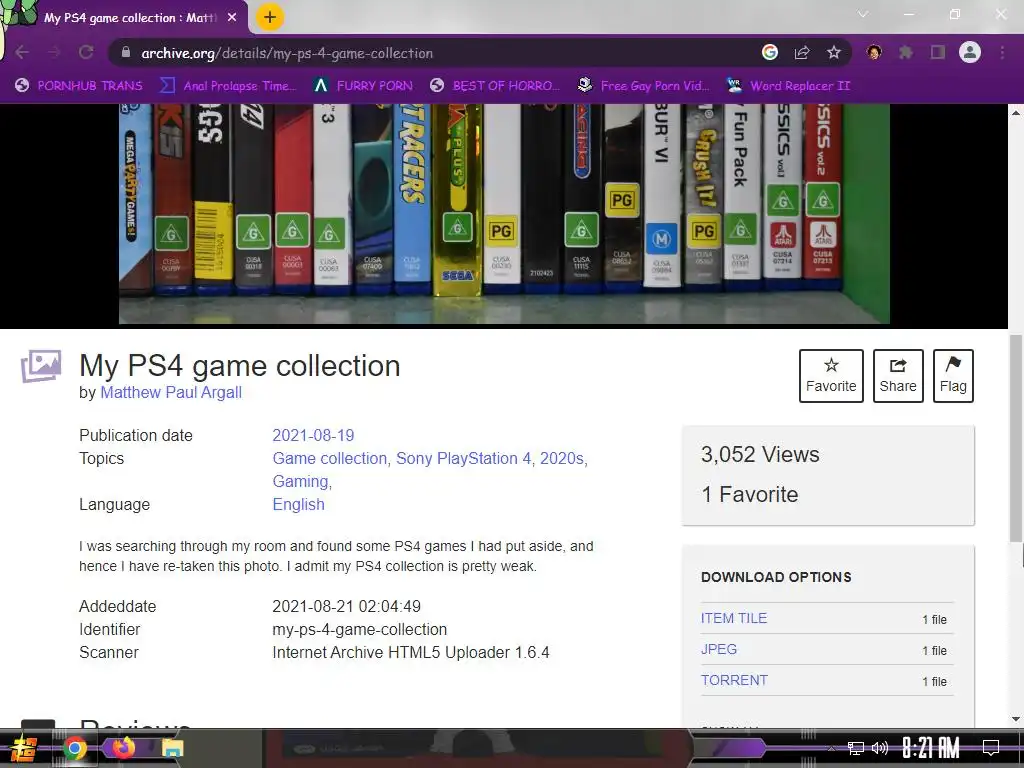
Task: Reload the page with refresh icon
Action: [x=86, y=52]
